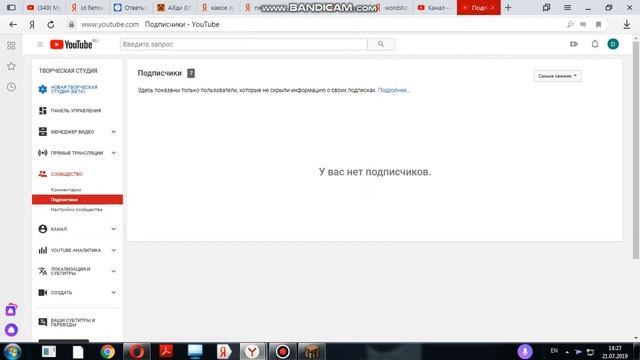The height and width of the screenshot is (360, 640).
Task: Select Подписчики highlighted sidebar item
Action: [77, 200]
